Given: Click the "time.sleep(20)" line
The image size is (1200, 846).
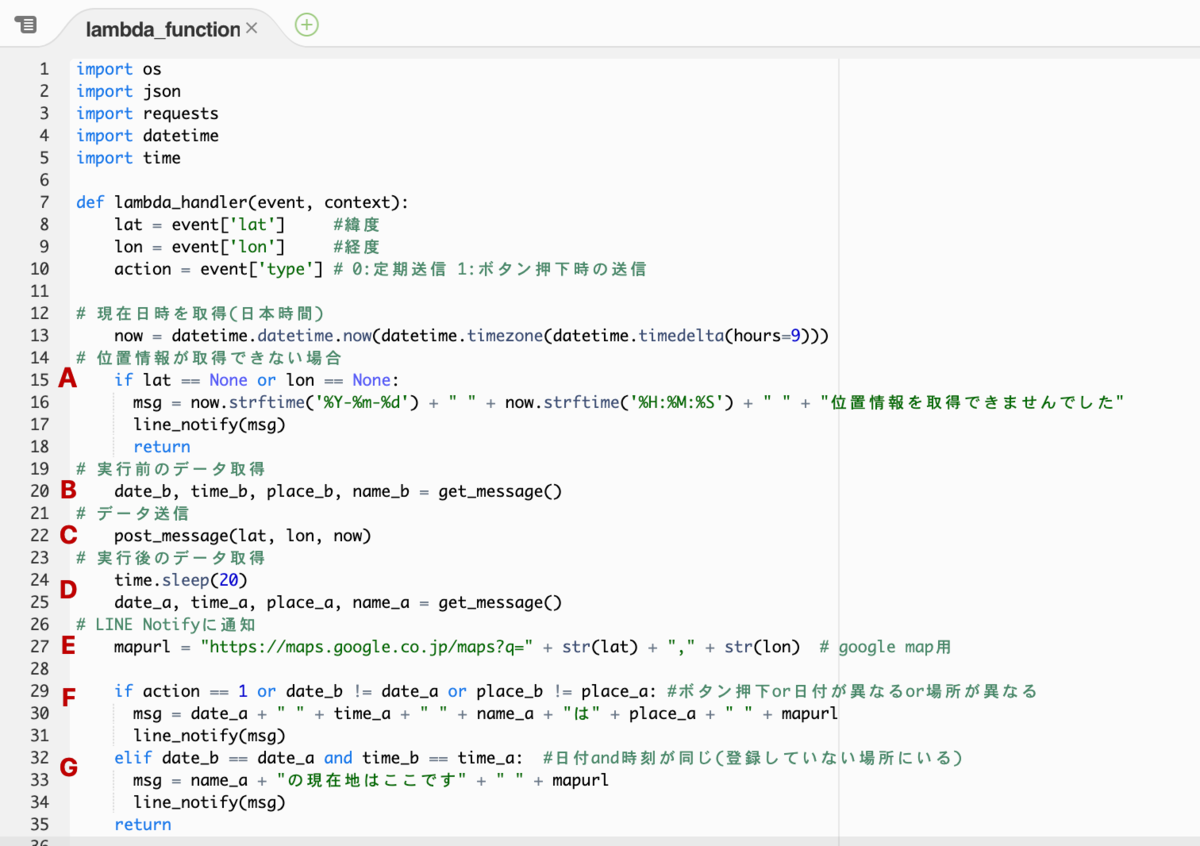Looking at the screenshot, I should pos(181,580).
